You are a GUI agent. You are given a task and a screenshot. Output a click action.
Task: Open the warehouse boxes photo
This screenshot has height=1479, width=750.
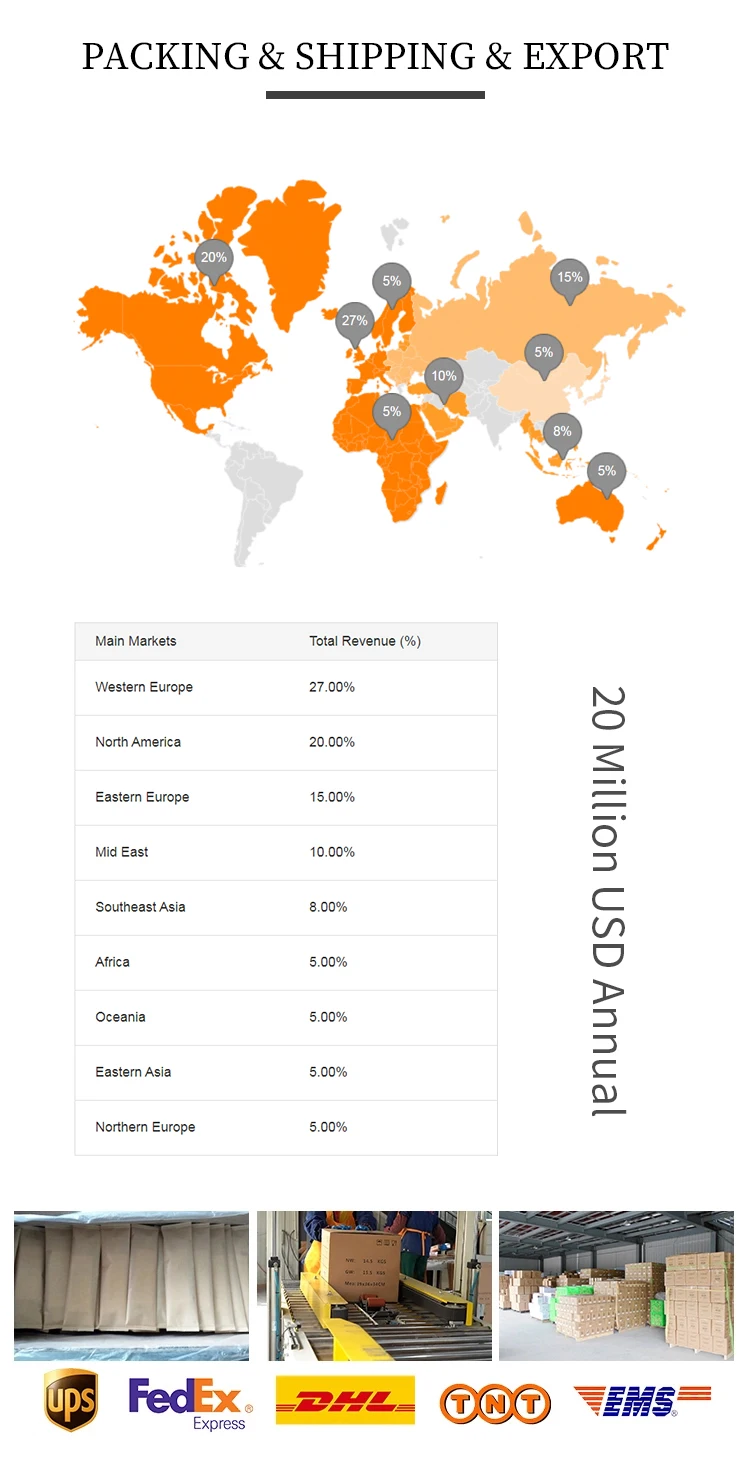tap(616, 1285)
